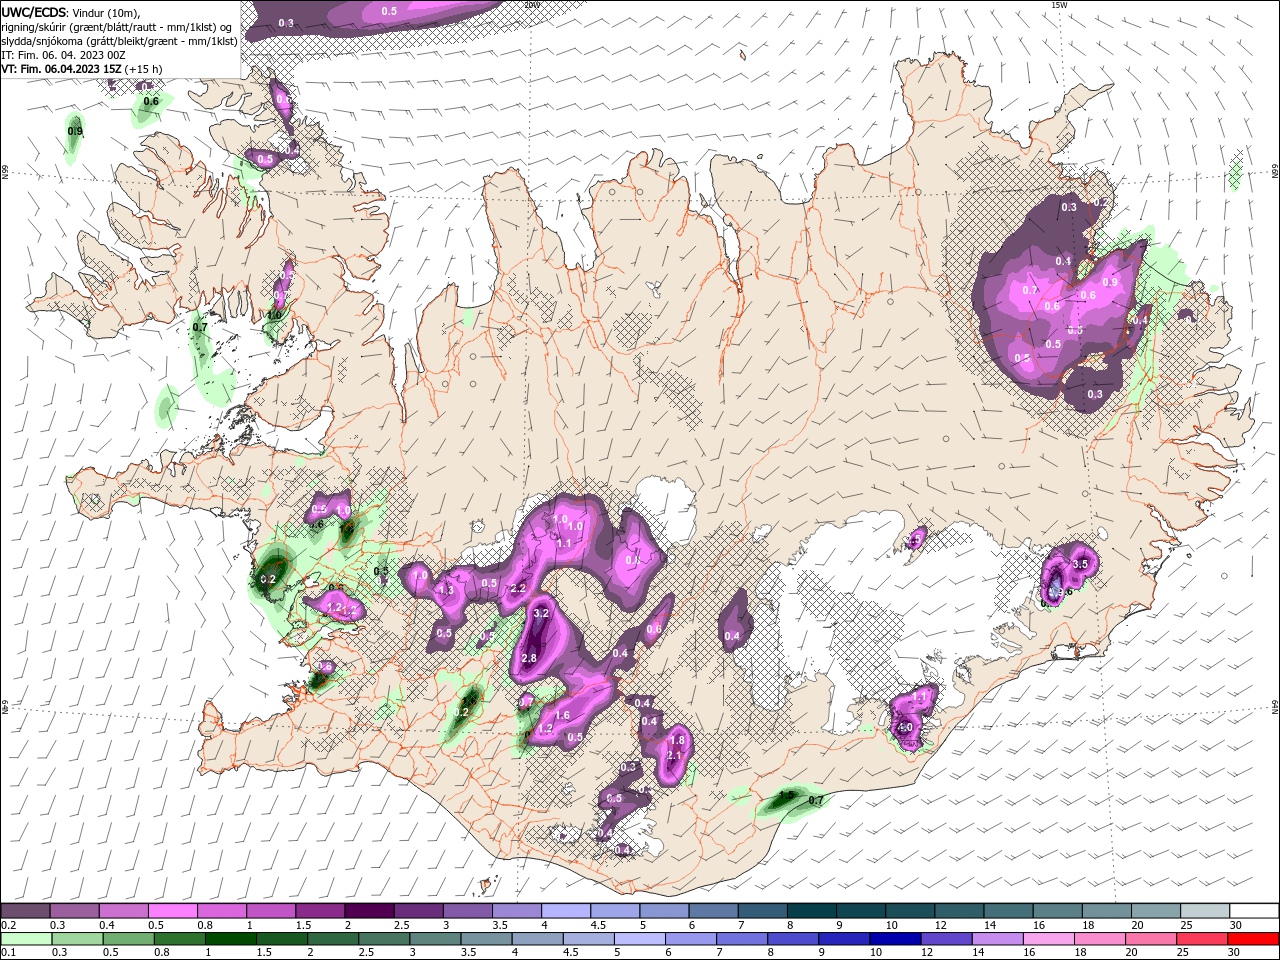The height and width of the screenshot is (960, 1280).
Task: Click the bright red swatch after 30 in lower legend row
Action: click(x=1254, y=939)
